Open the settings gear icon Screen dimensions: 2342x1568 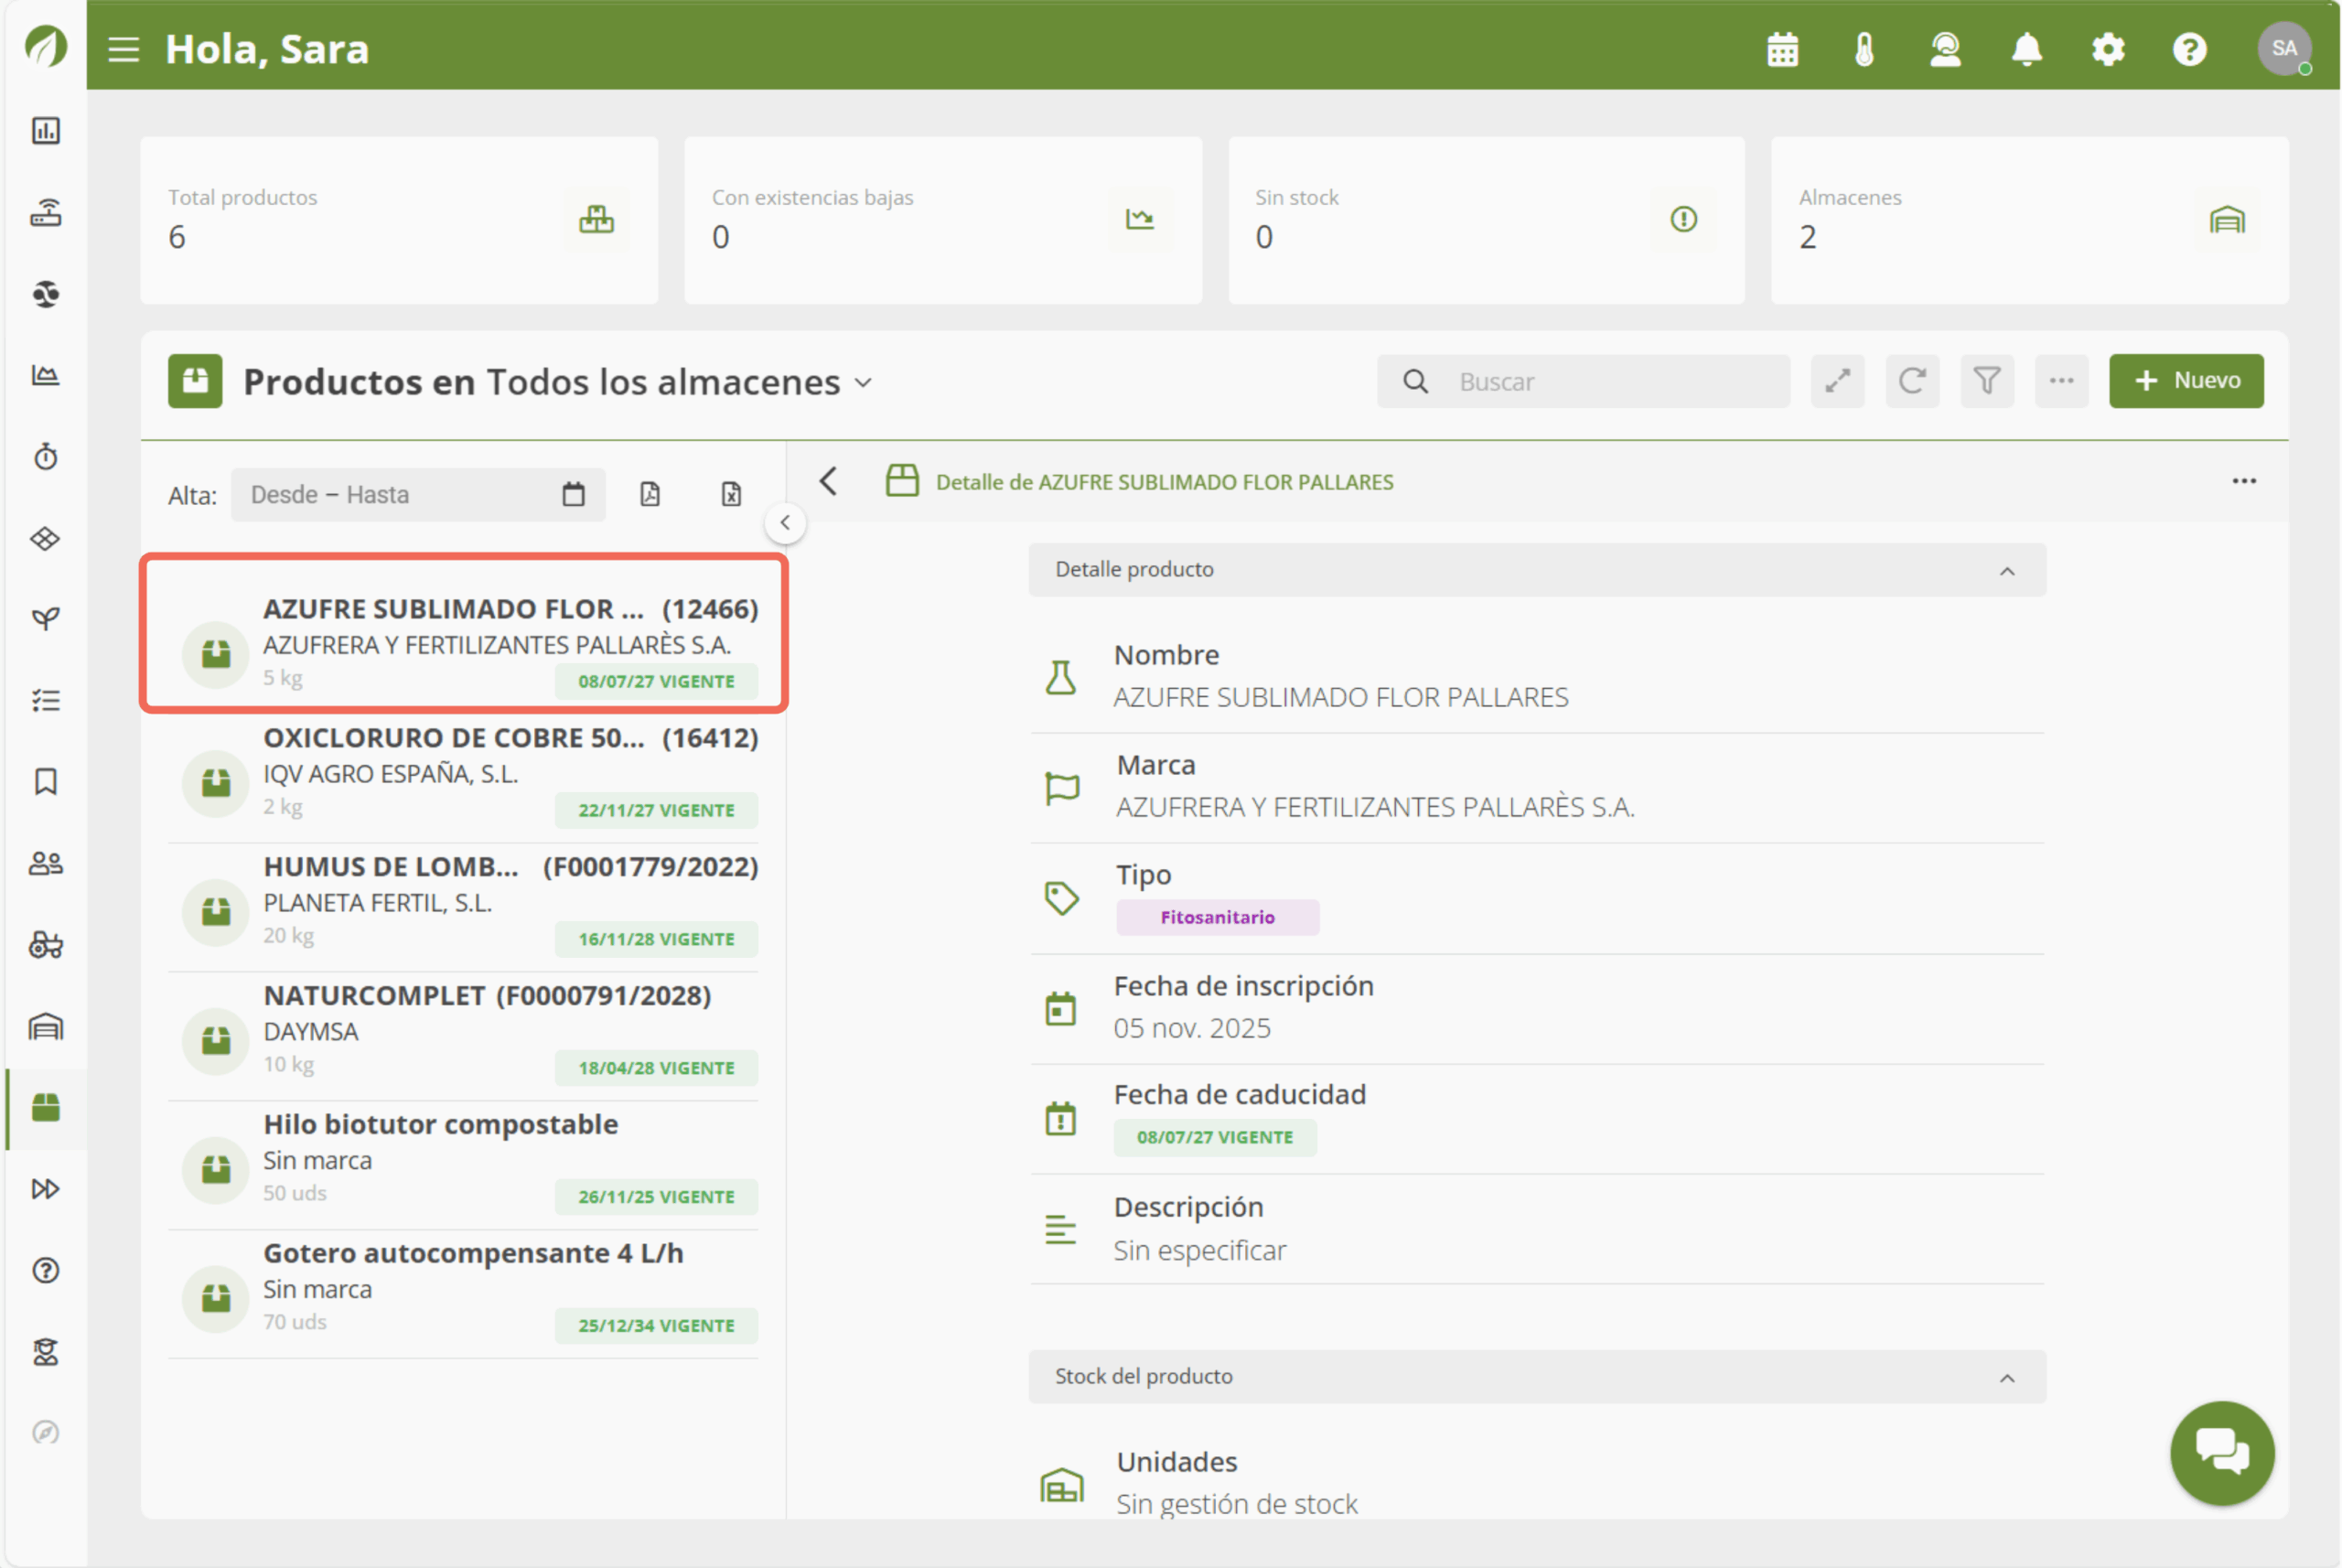pos(2108,49)
